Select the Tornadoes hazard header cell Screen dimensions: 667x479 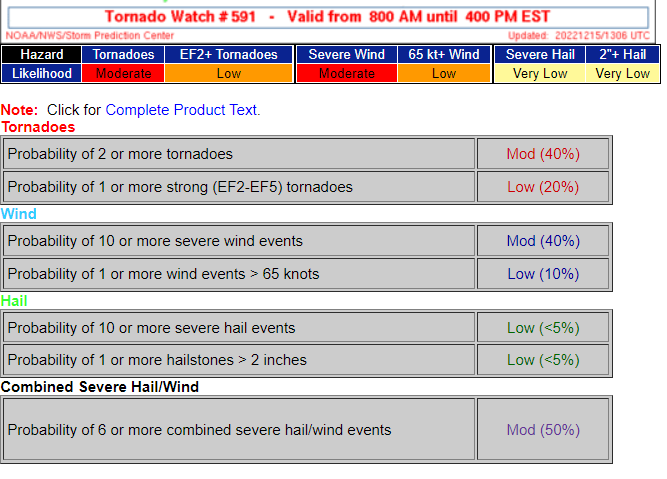pos(123,54)
